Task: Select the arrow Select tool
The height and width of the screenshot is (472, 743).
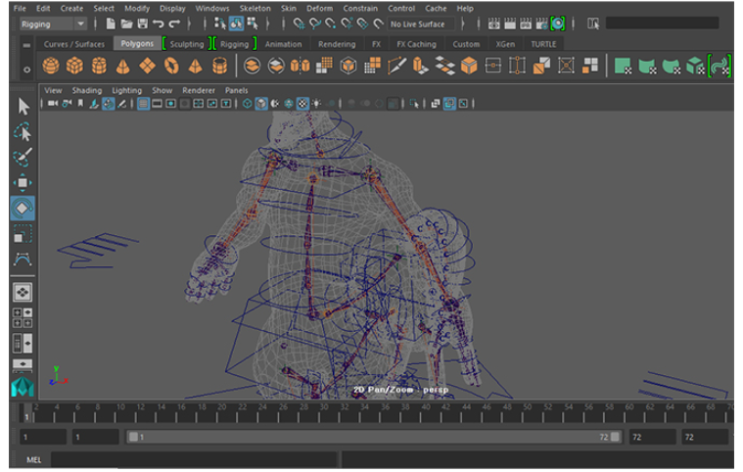Action: [x=23, y=107]
